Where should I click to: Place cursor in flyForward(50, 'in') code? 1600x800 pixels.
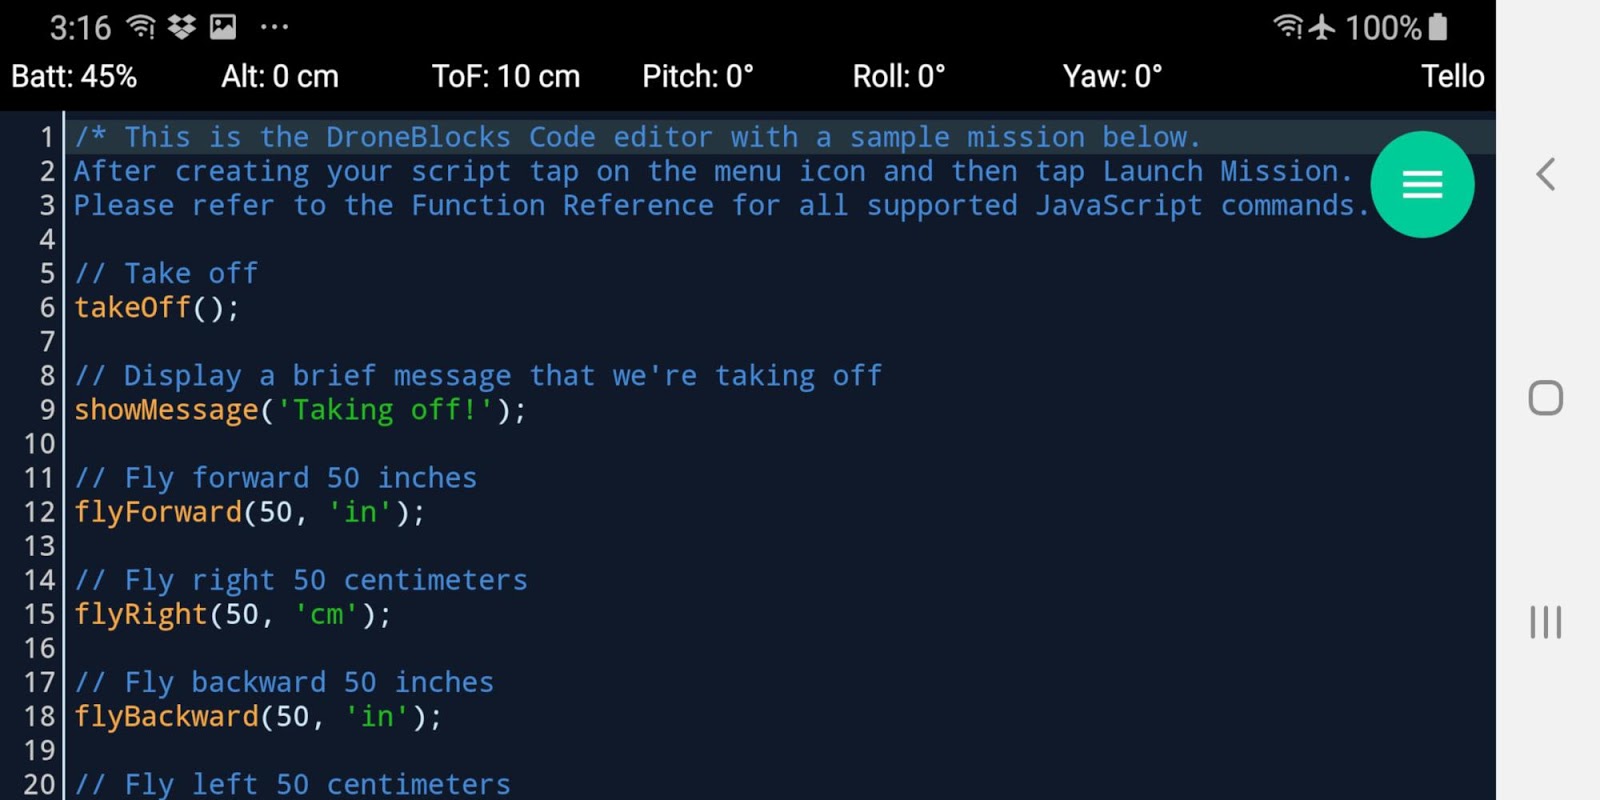click(250, 512)
